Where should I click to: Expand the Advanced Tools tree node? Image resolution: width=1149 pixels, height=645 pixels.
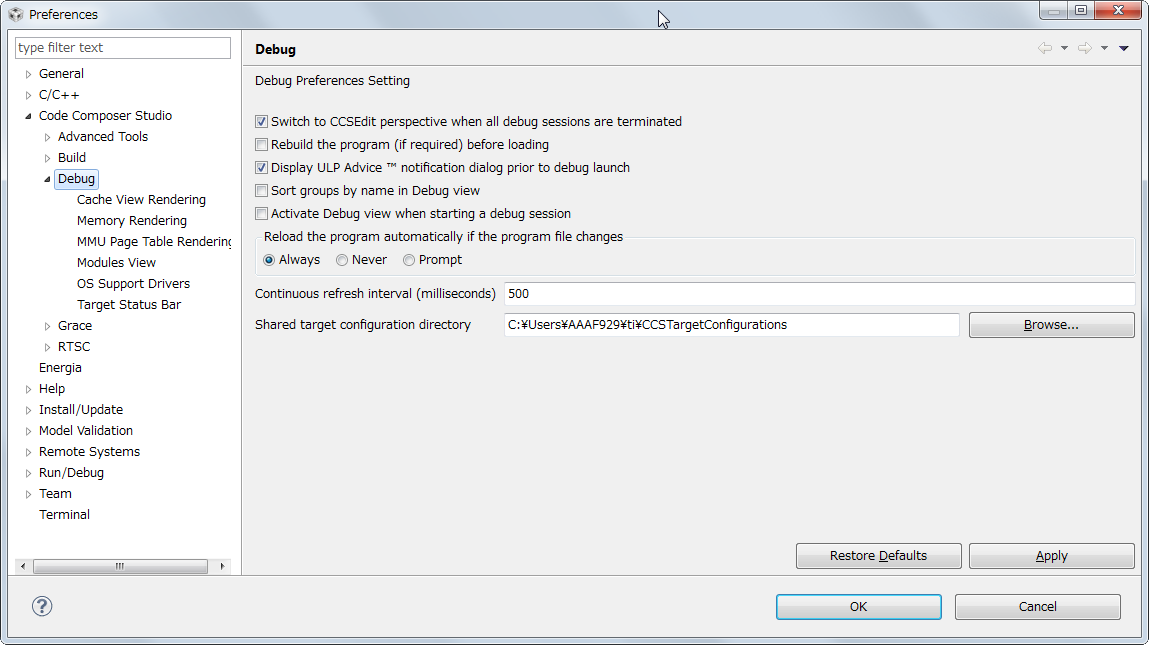point(48,137)
